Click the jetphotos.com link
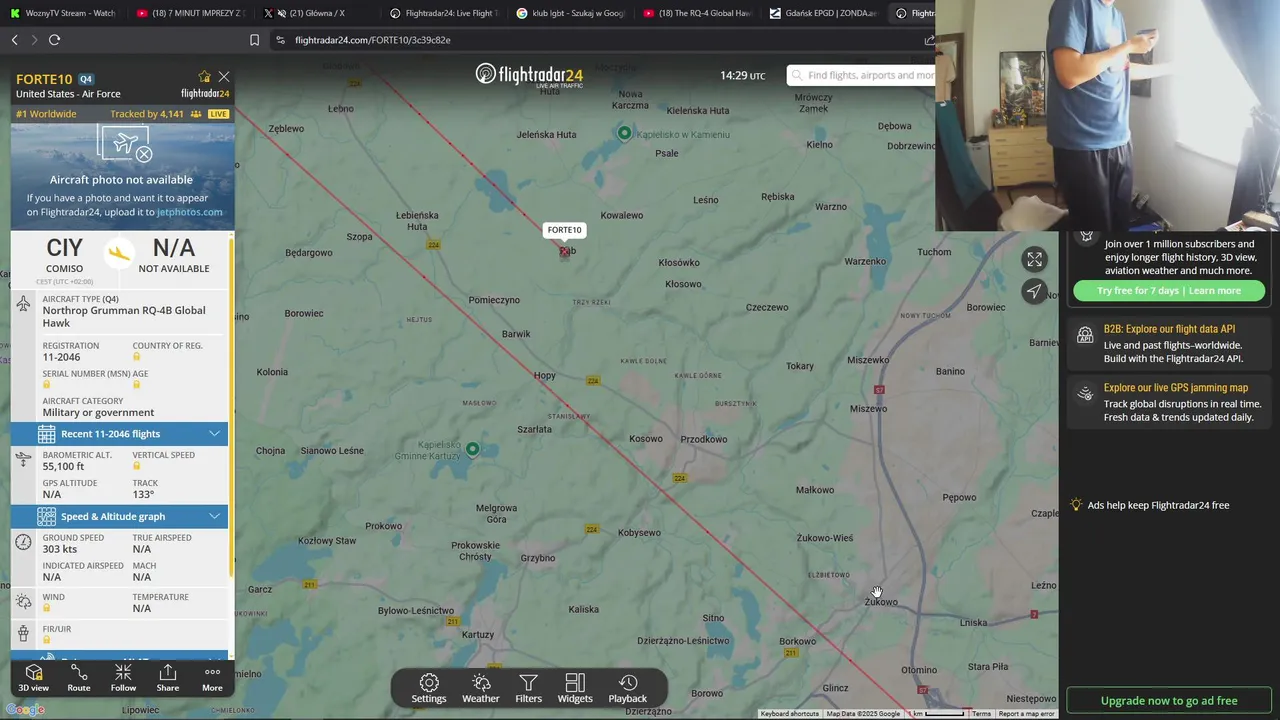 tap(189, 212)
